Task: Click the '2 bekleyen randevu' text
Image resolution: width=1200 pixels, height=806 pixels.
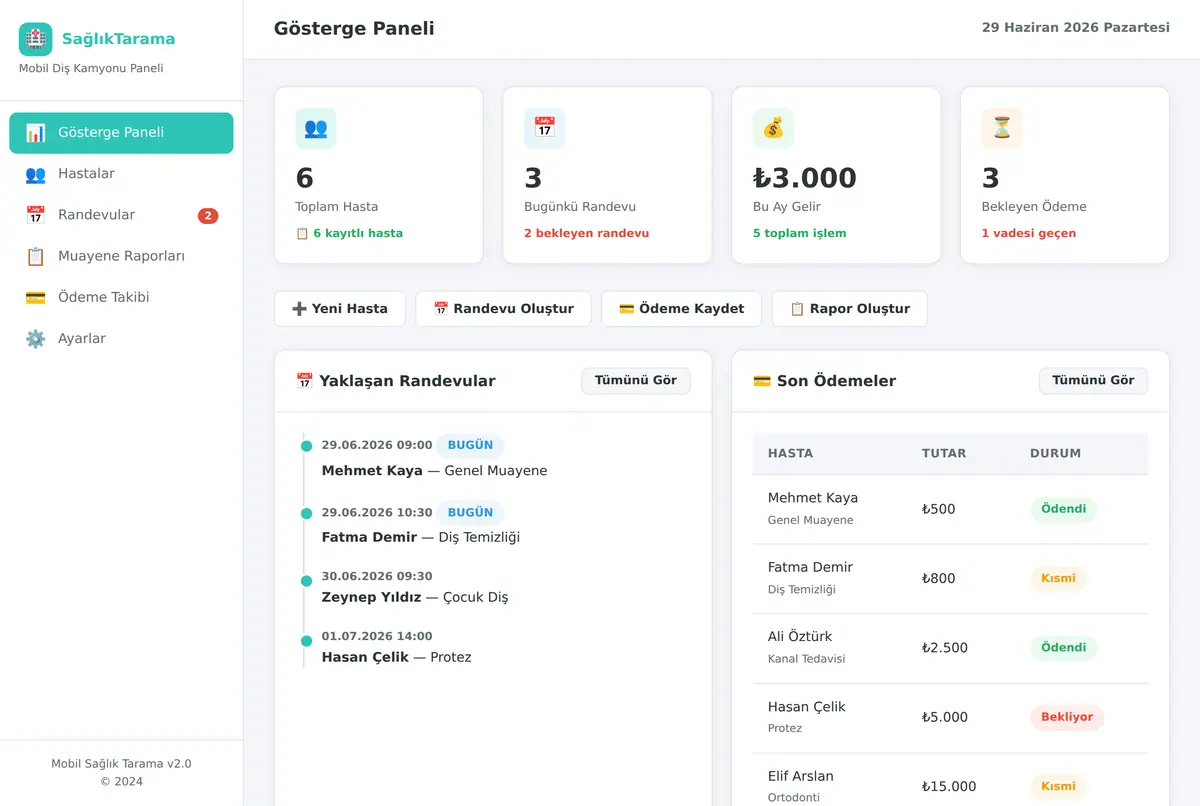Action: [587, 234]
